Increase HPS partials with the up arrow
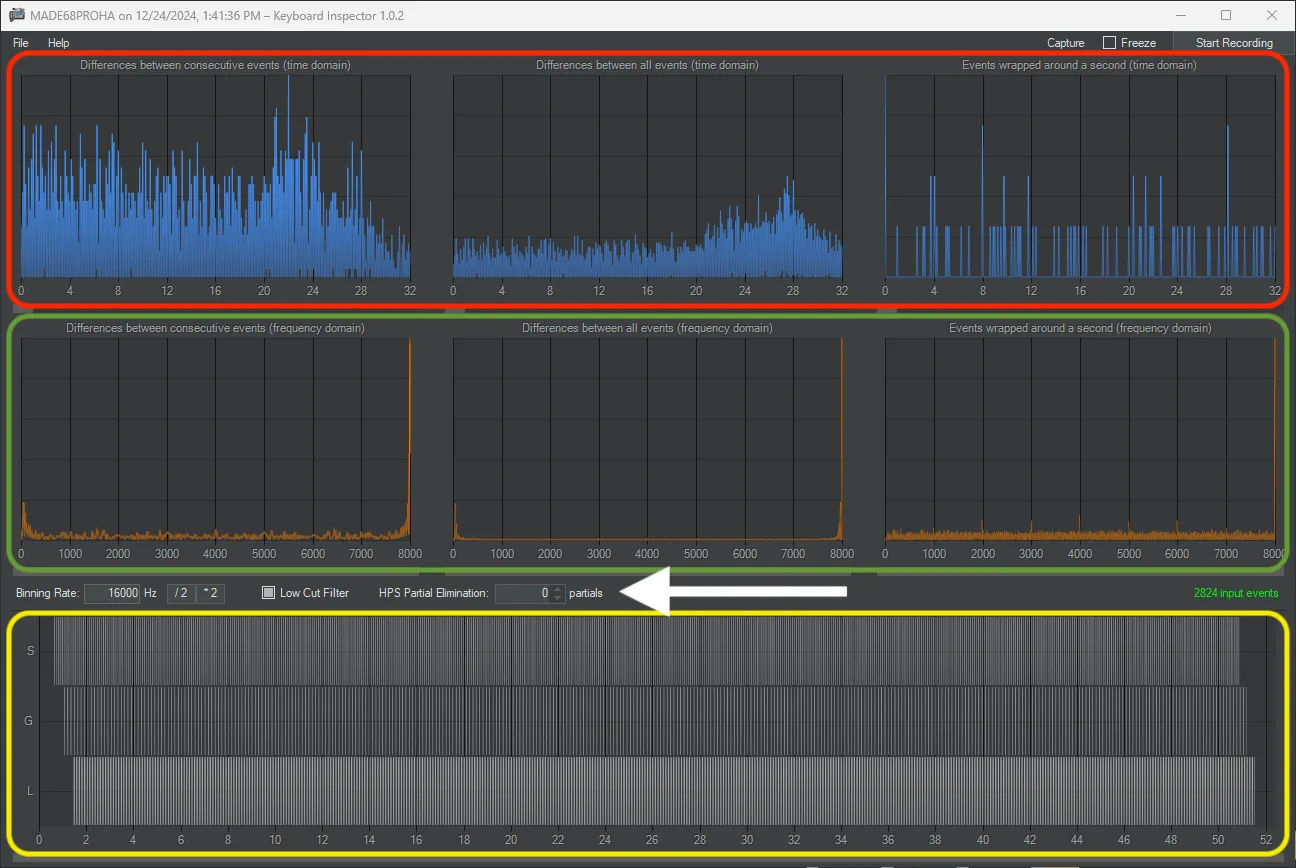The height and width of the screenshot is (868, 1296). pos(559,589)
